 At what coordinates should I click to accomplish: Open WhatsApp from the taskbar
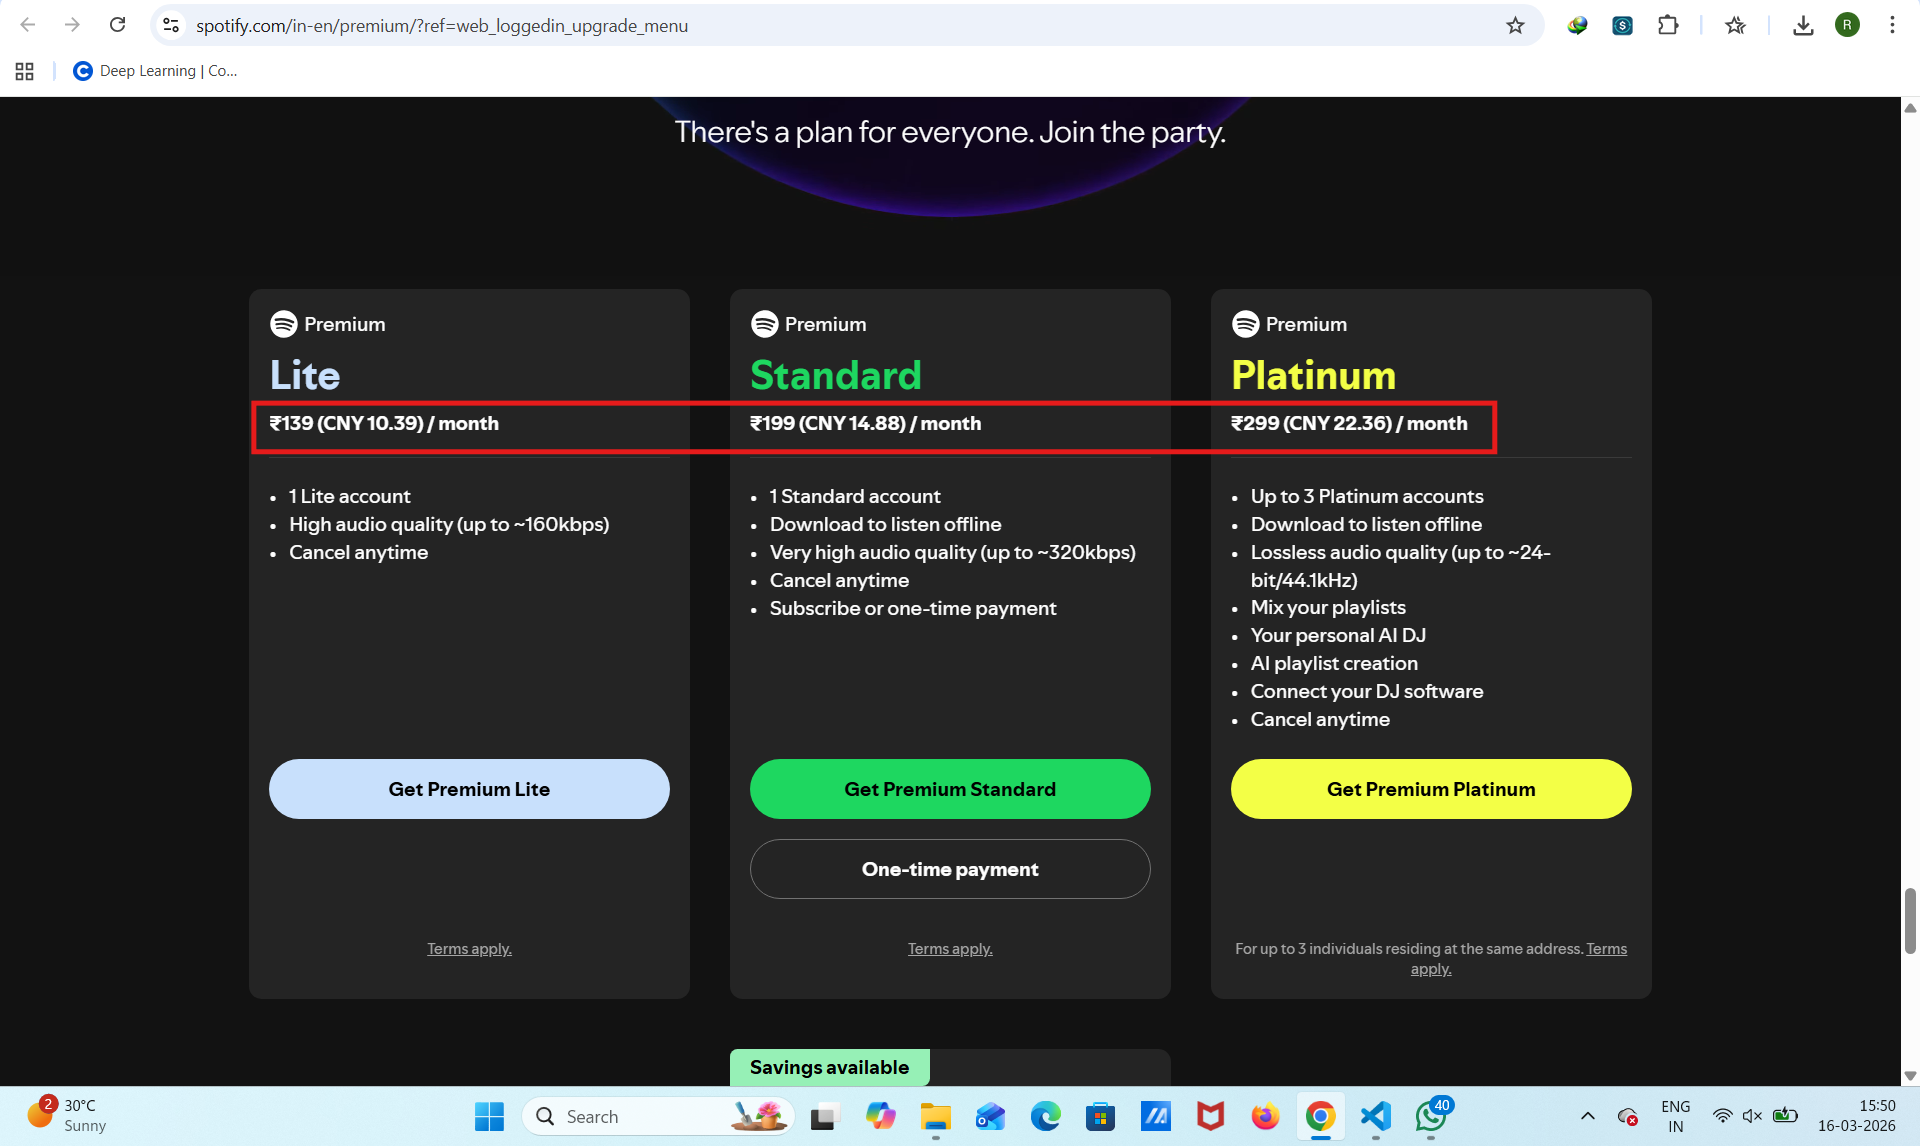coord(1431,1116)
